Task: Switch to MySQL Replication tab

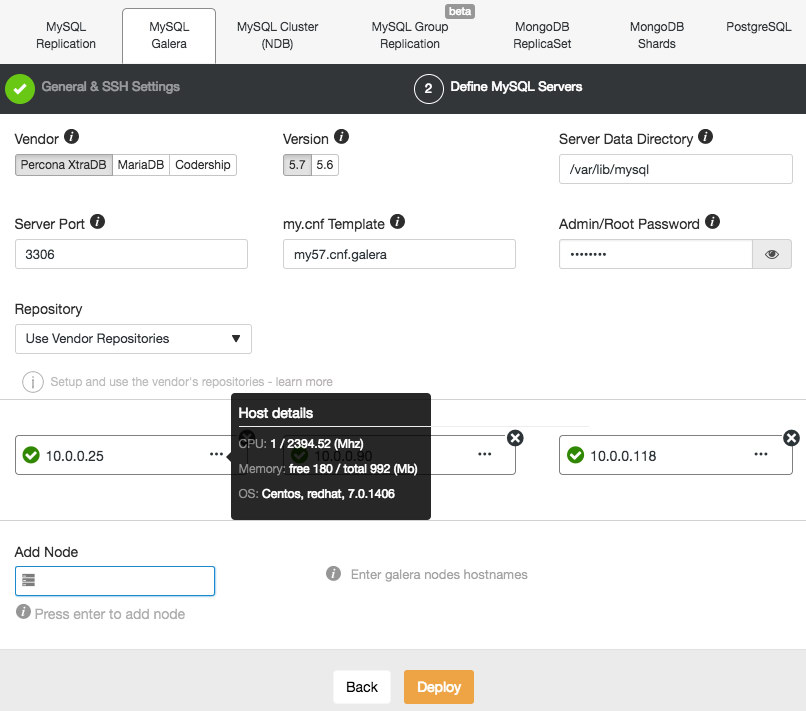Action: (x=66, y=35)
